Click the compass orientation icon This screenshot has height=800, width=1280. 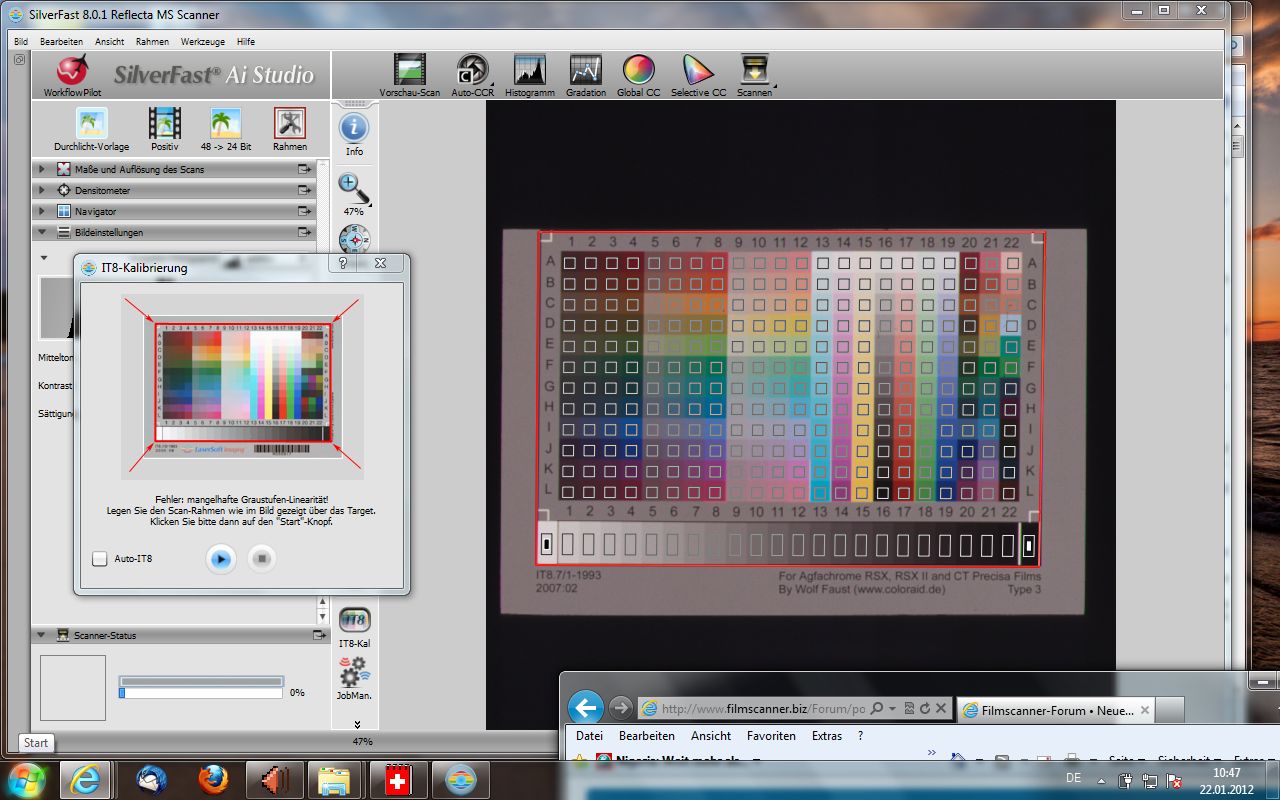354,238
